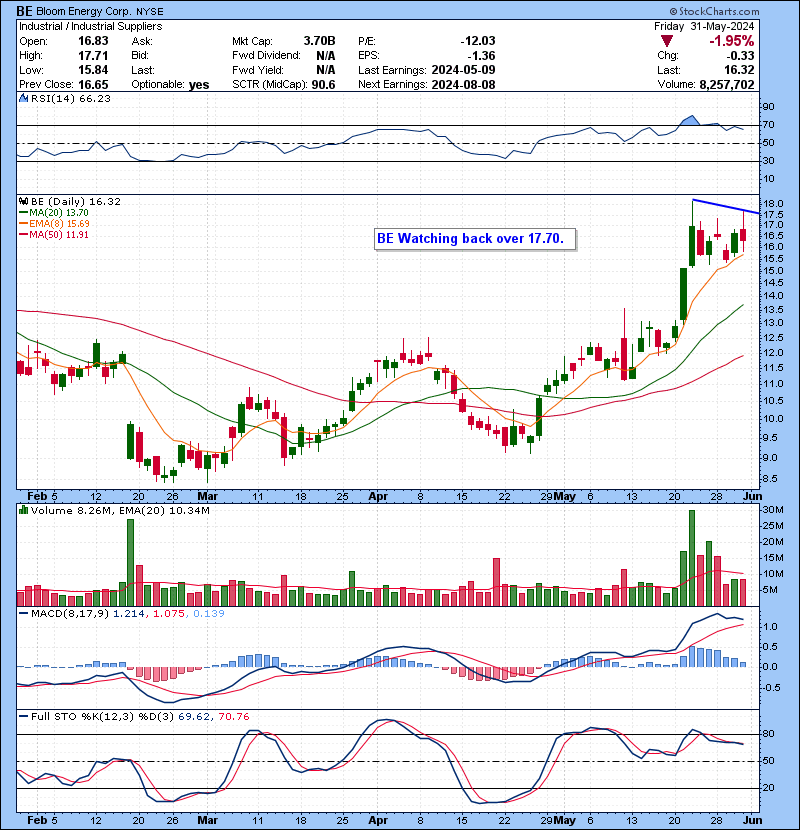Click the Apr label on price chart axis
Screen dimensions: 800x830
376,494
